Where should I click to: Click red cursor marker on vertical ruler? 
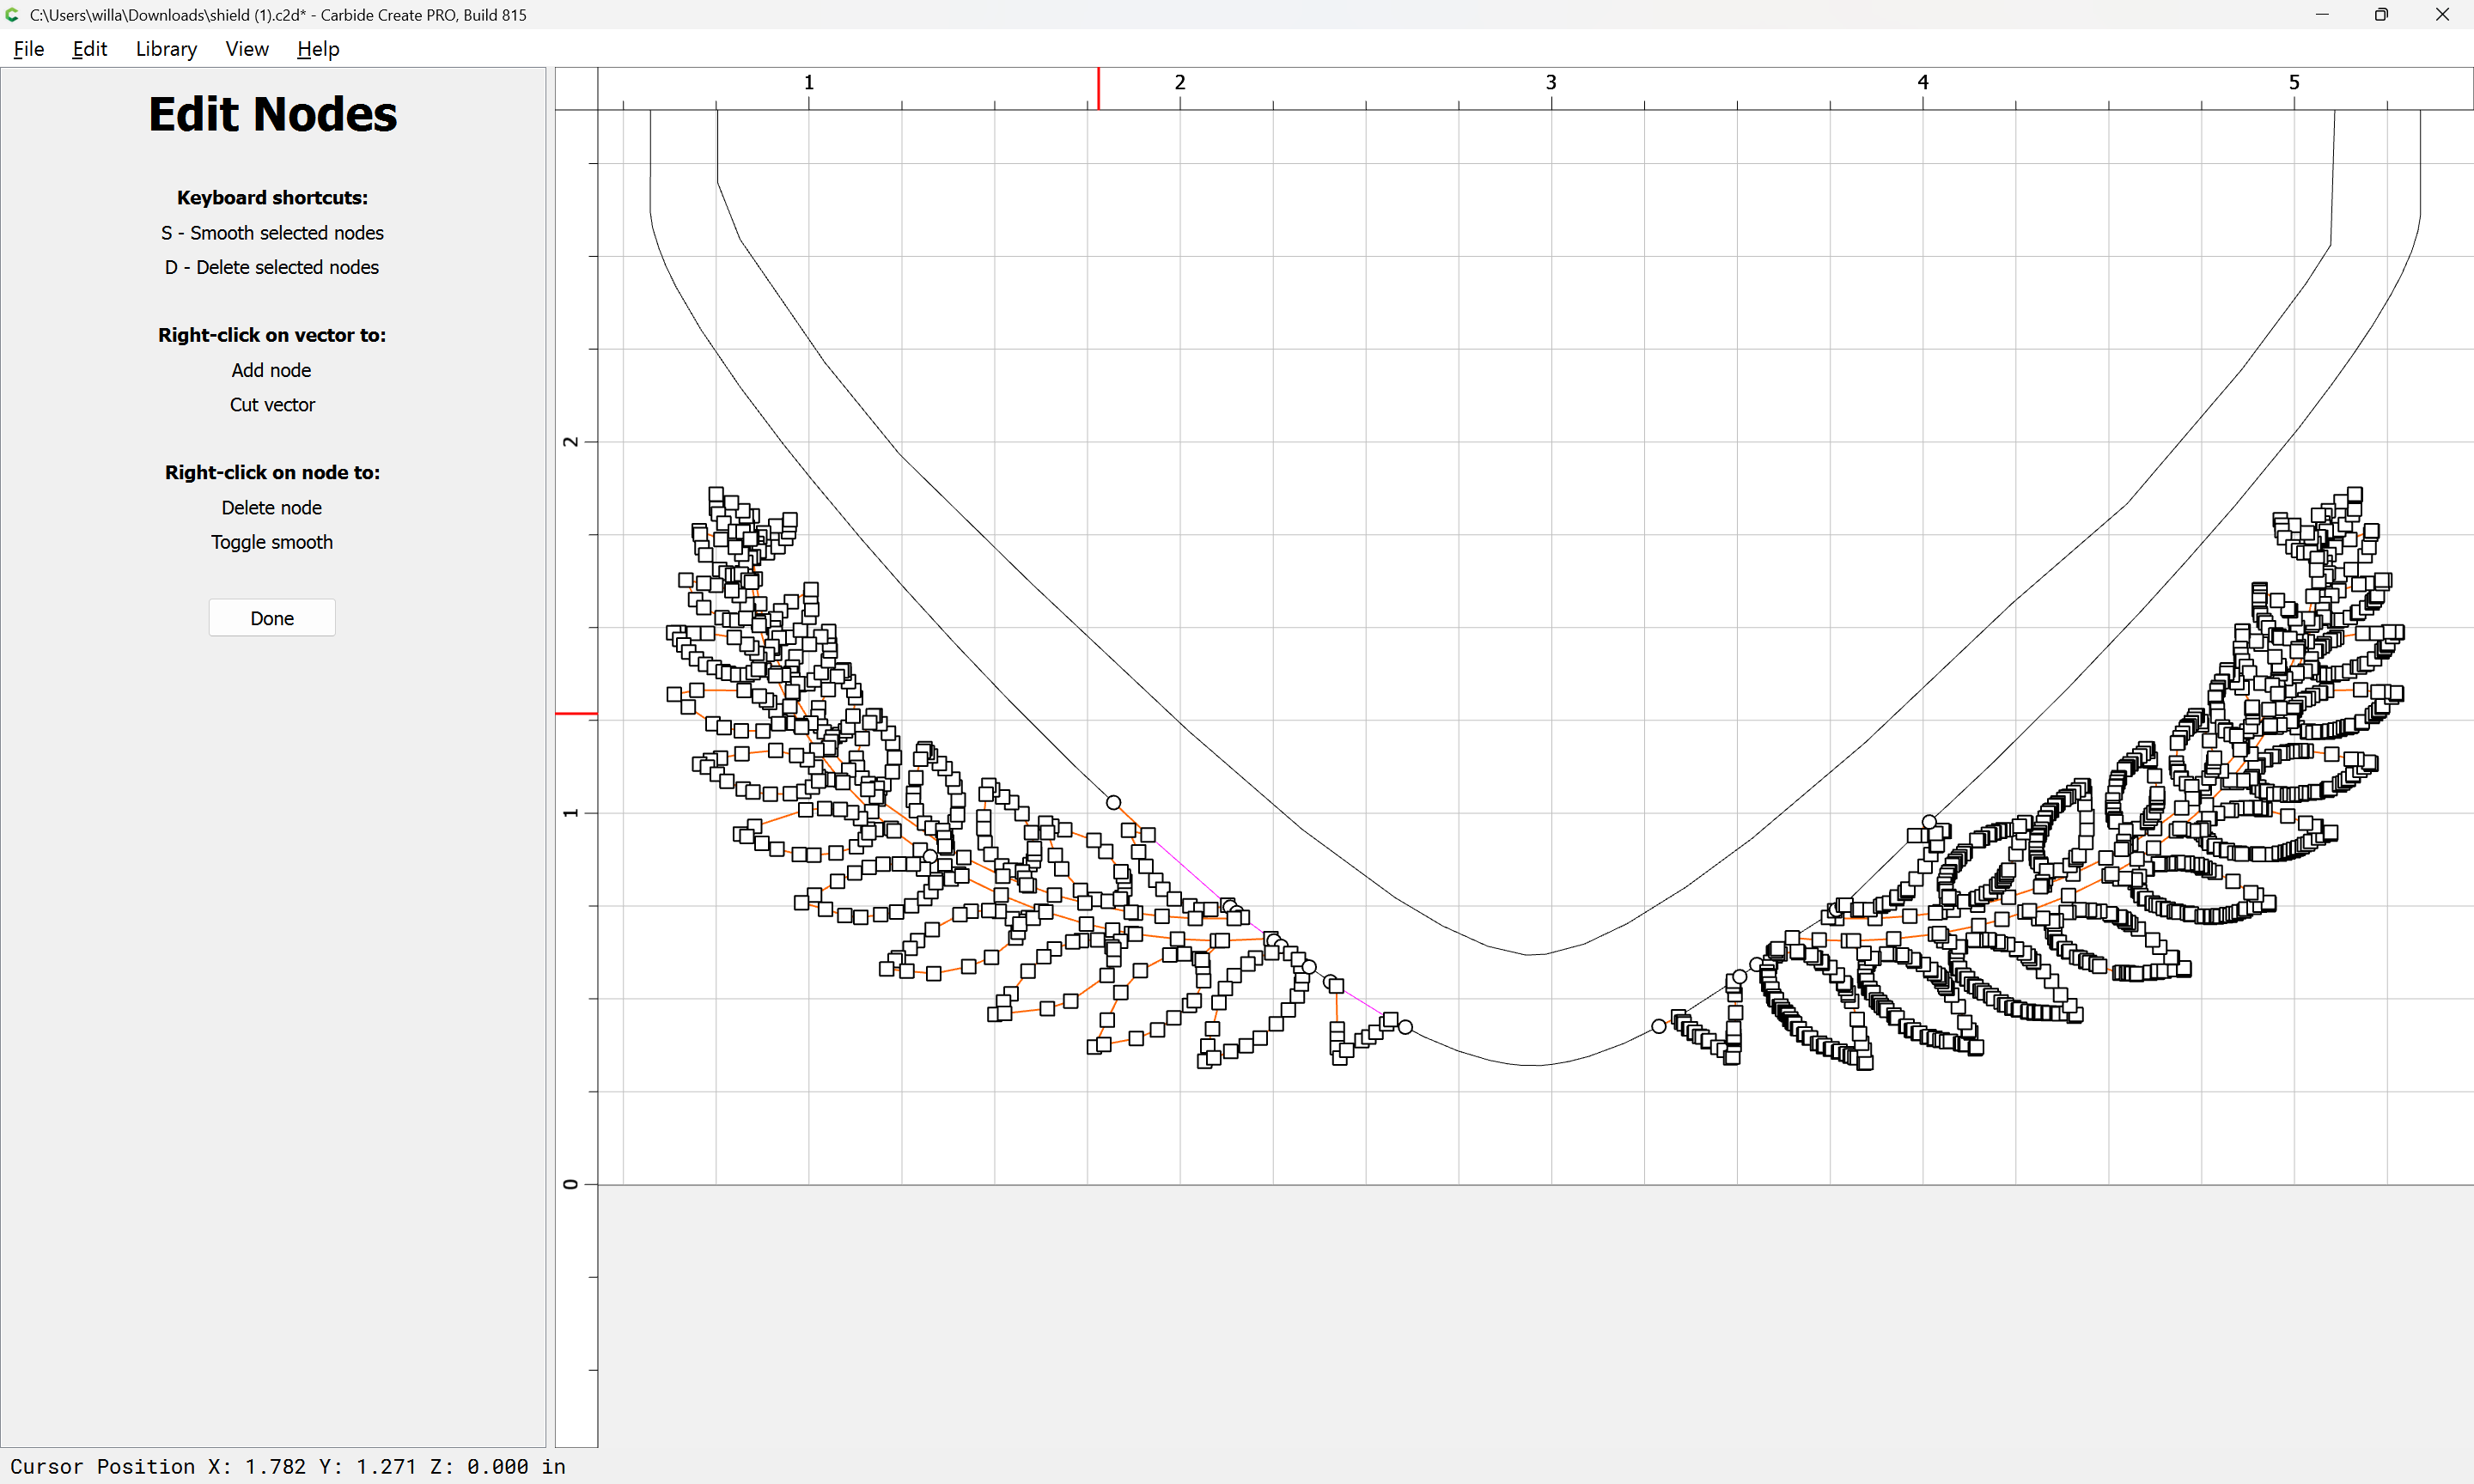point(576,713)
